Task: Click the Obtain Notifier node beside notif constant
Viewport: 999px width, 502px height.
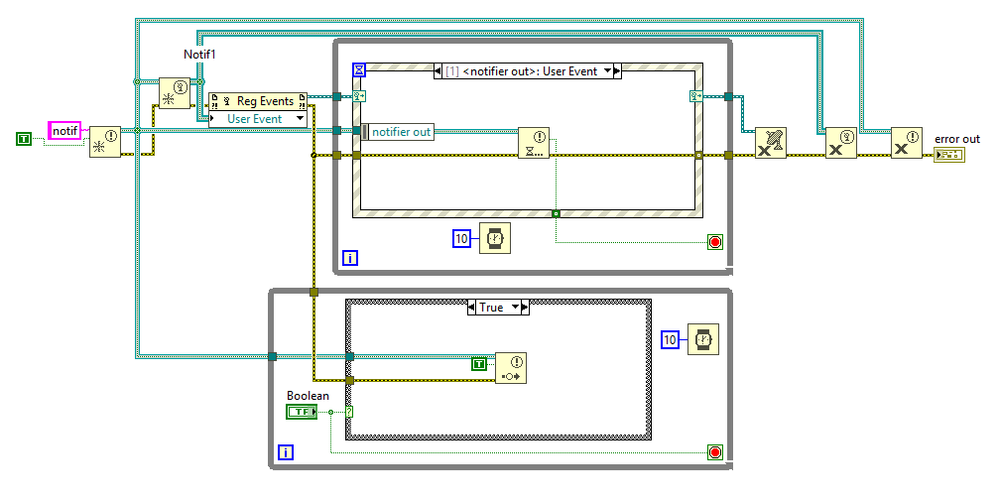Action: click(x=104, y=141)
